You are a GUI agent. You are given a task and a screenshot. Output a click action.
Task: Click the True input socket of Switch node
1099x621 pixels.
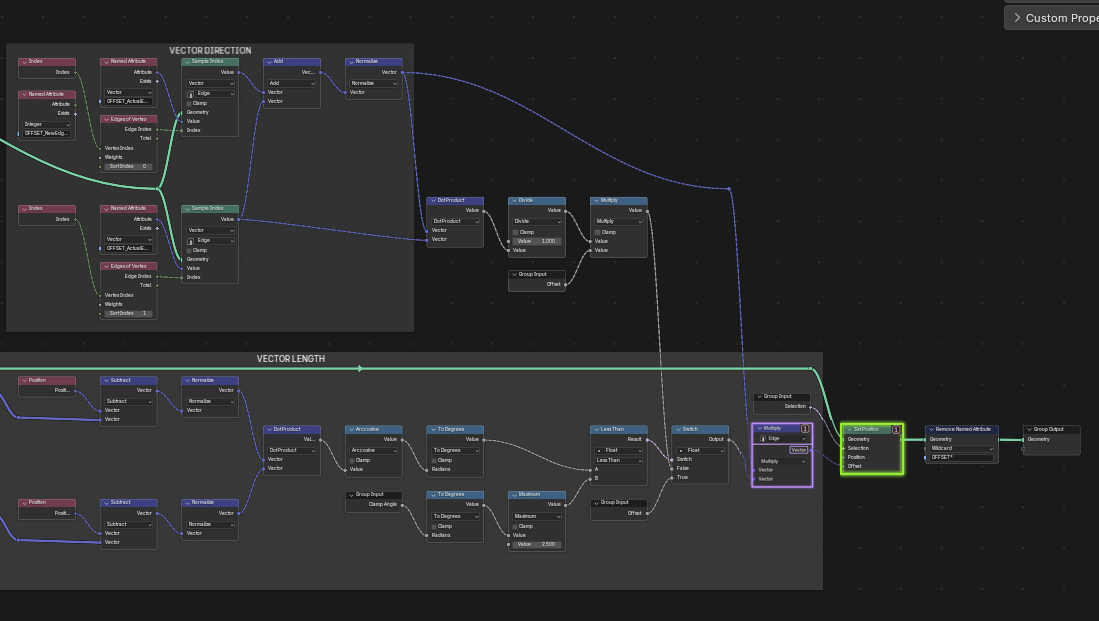(x=672, y=477)
